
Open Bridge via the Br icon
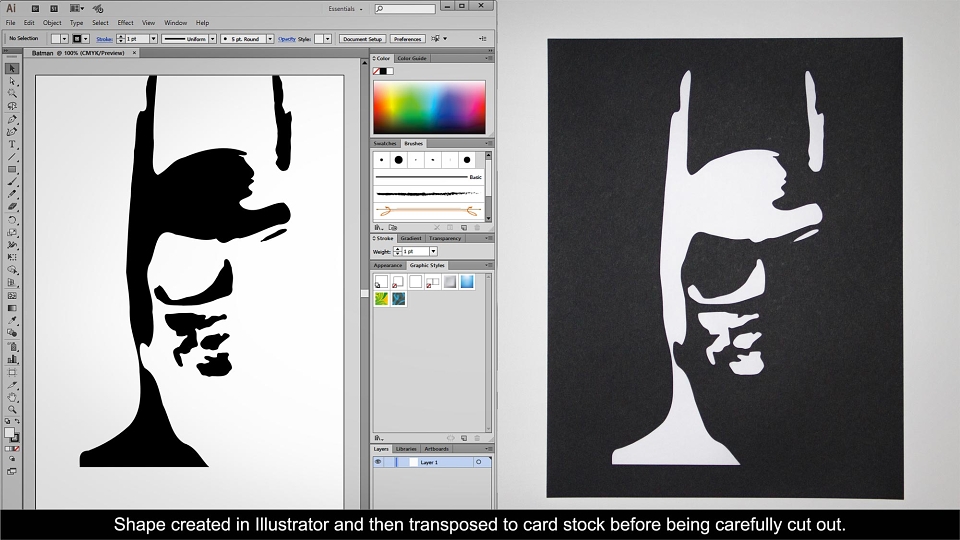[x=36, y=9]
